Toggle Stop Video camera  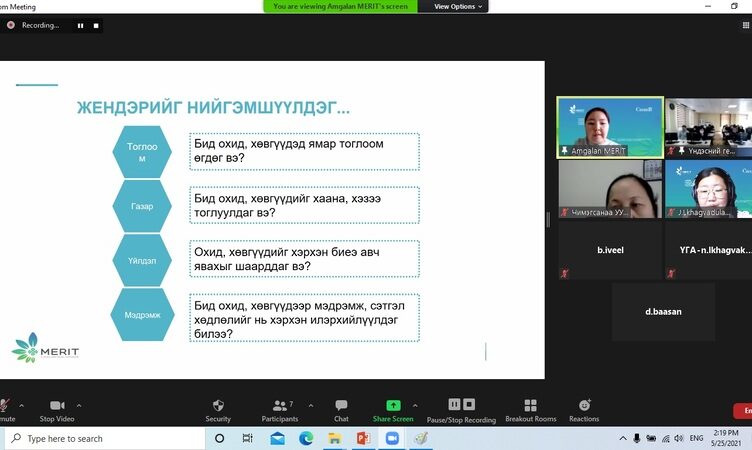coord(56,405)
